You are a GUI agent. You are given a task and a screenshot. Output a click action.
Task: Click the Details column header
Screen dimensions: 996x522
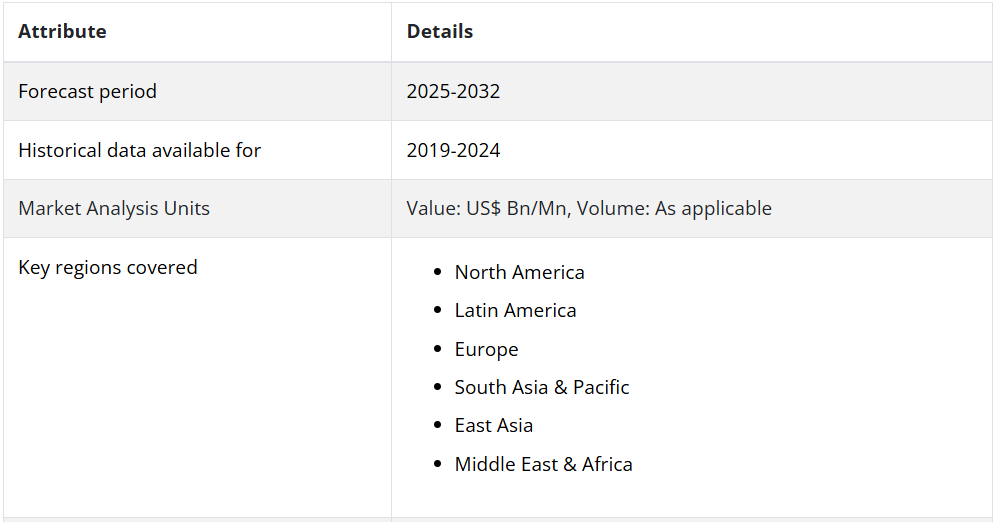(439, 31)
